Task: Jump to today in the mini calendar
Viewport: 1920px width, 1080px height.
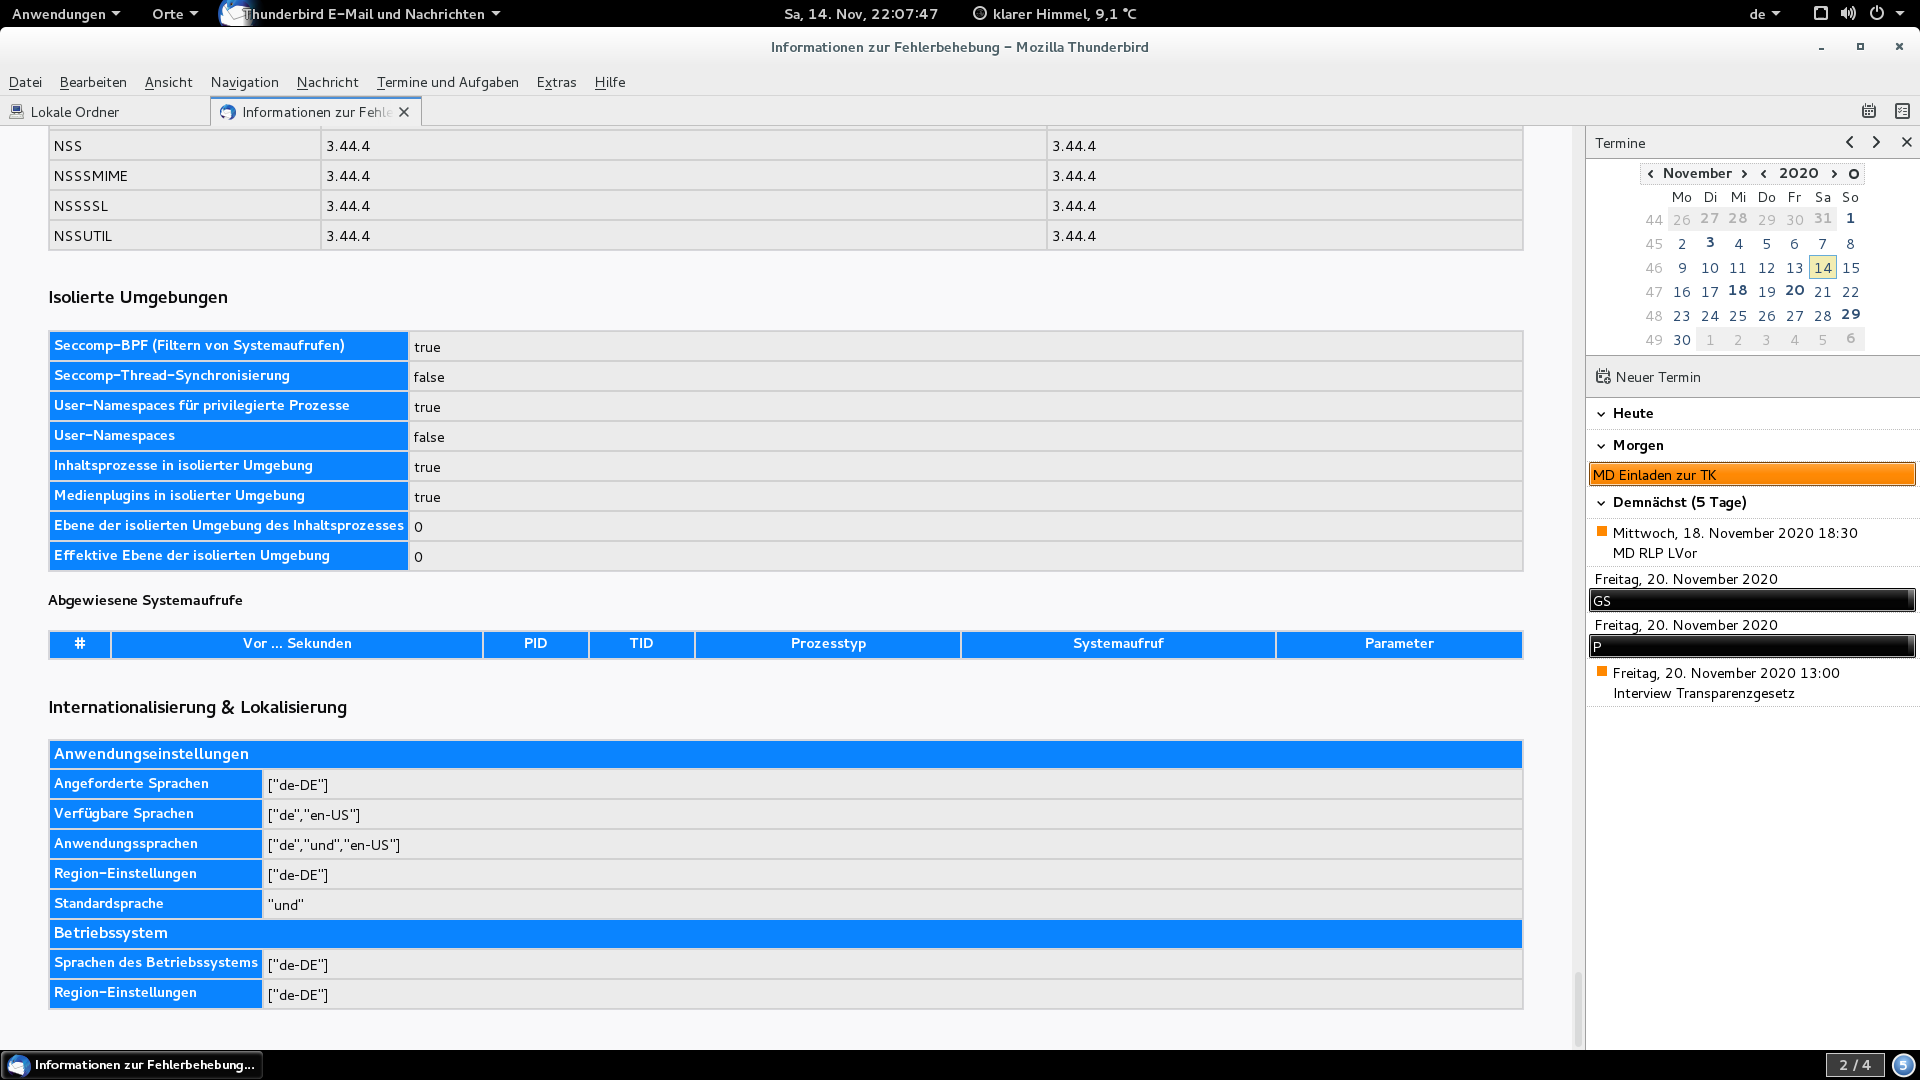Action: (1853, 173)
